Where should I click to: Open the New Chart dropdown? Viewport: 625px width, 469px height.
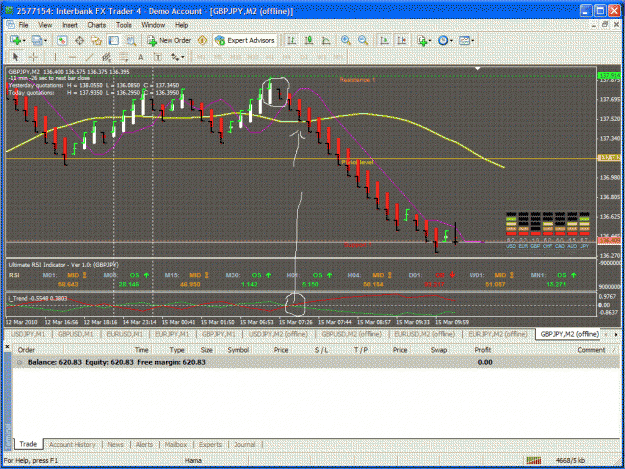[x=17, y=40]
